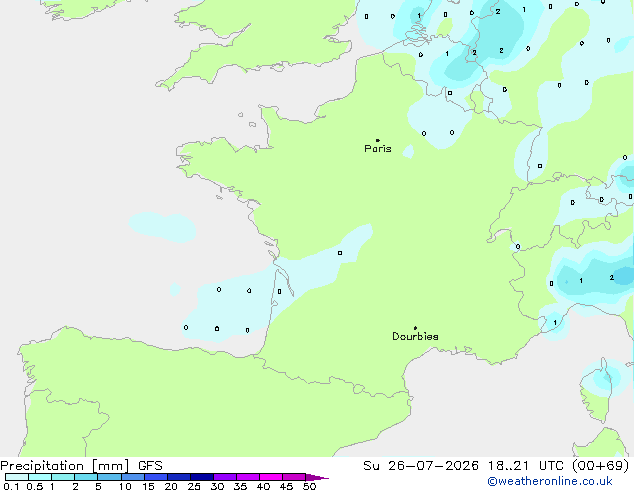Screen dimensions: 634x490
Task: Open the weatheronline.co.uk link
Action: point(550,481)
